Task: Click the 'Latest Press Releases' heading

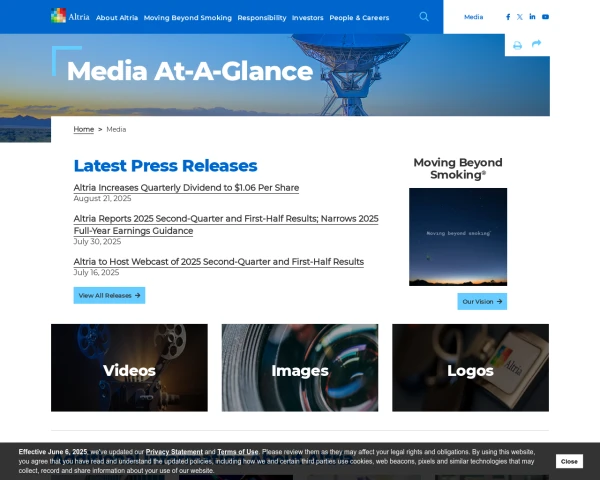Action: coord(165,166)
